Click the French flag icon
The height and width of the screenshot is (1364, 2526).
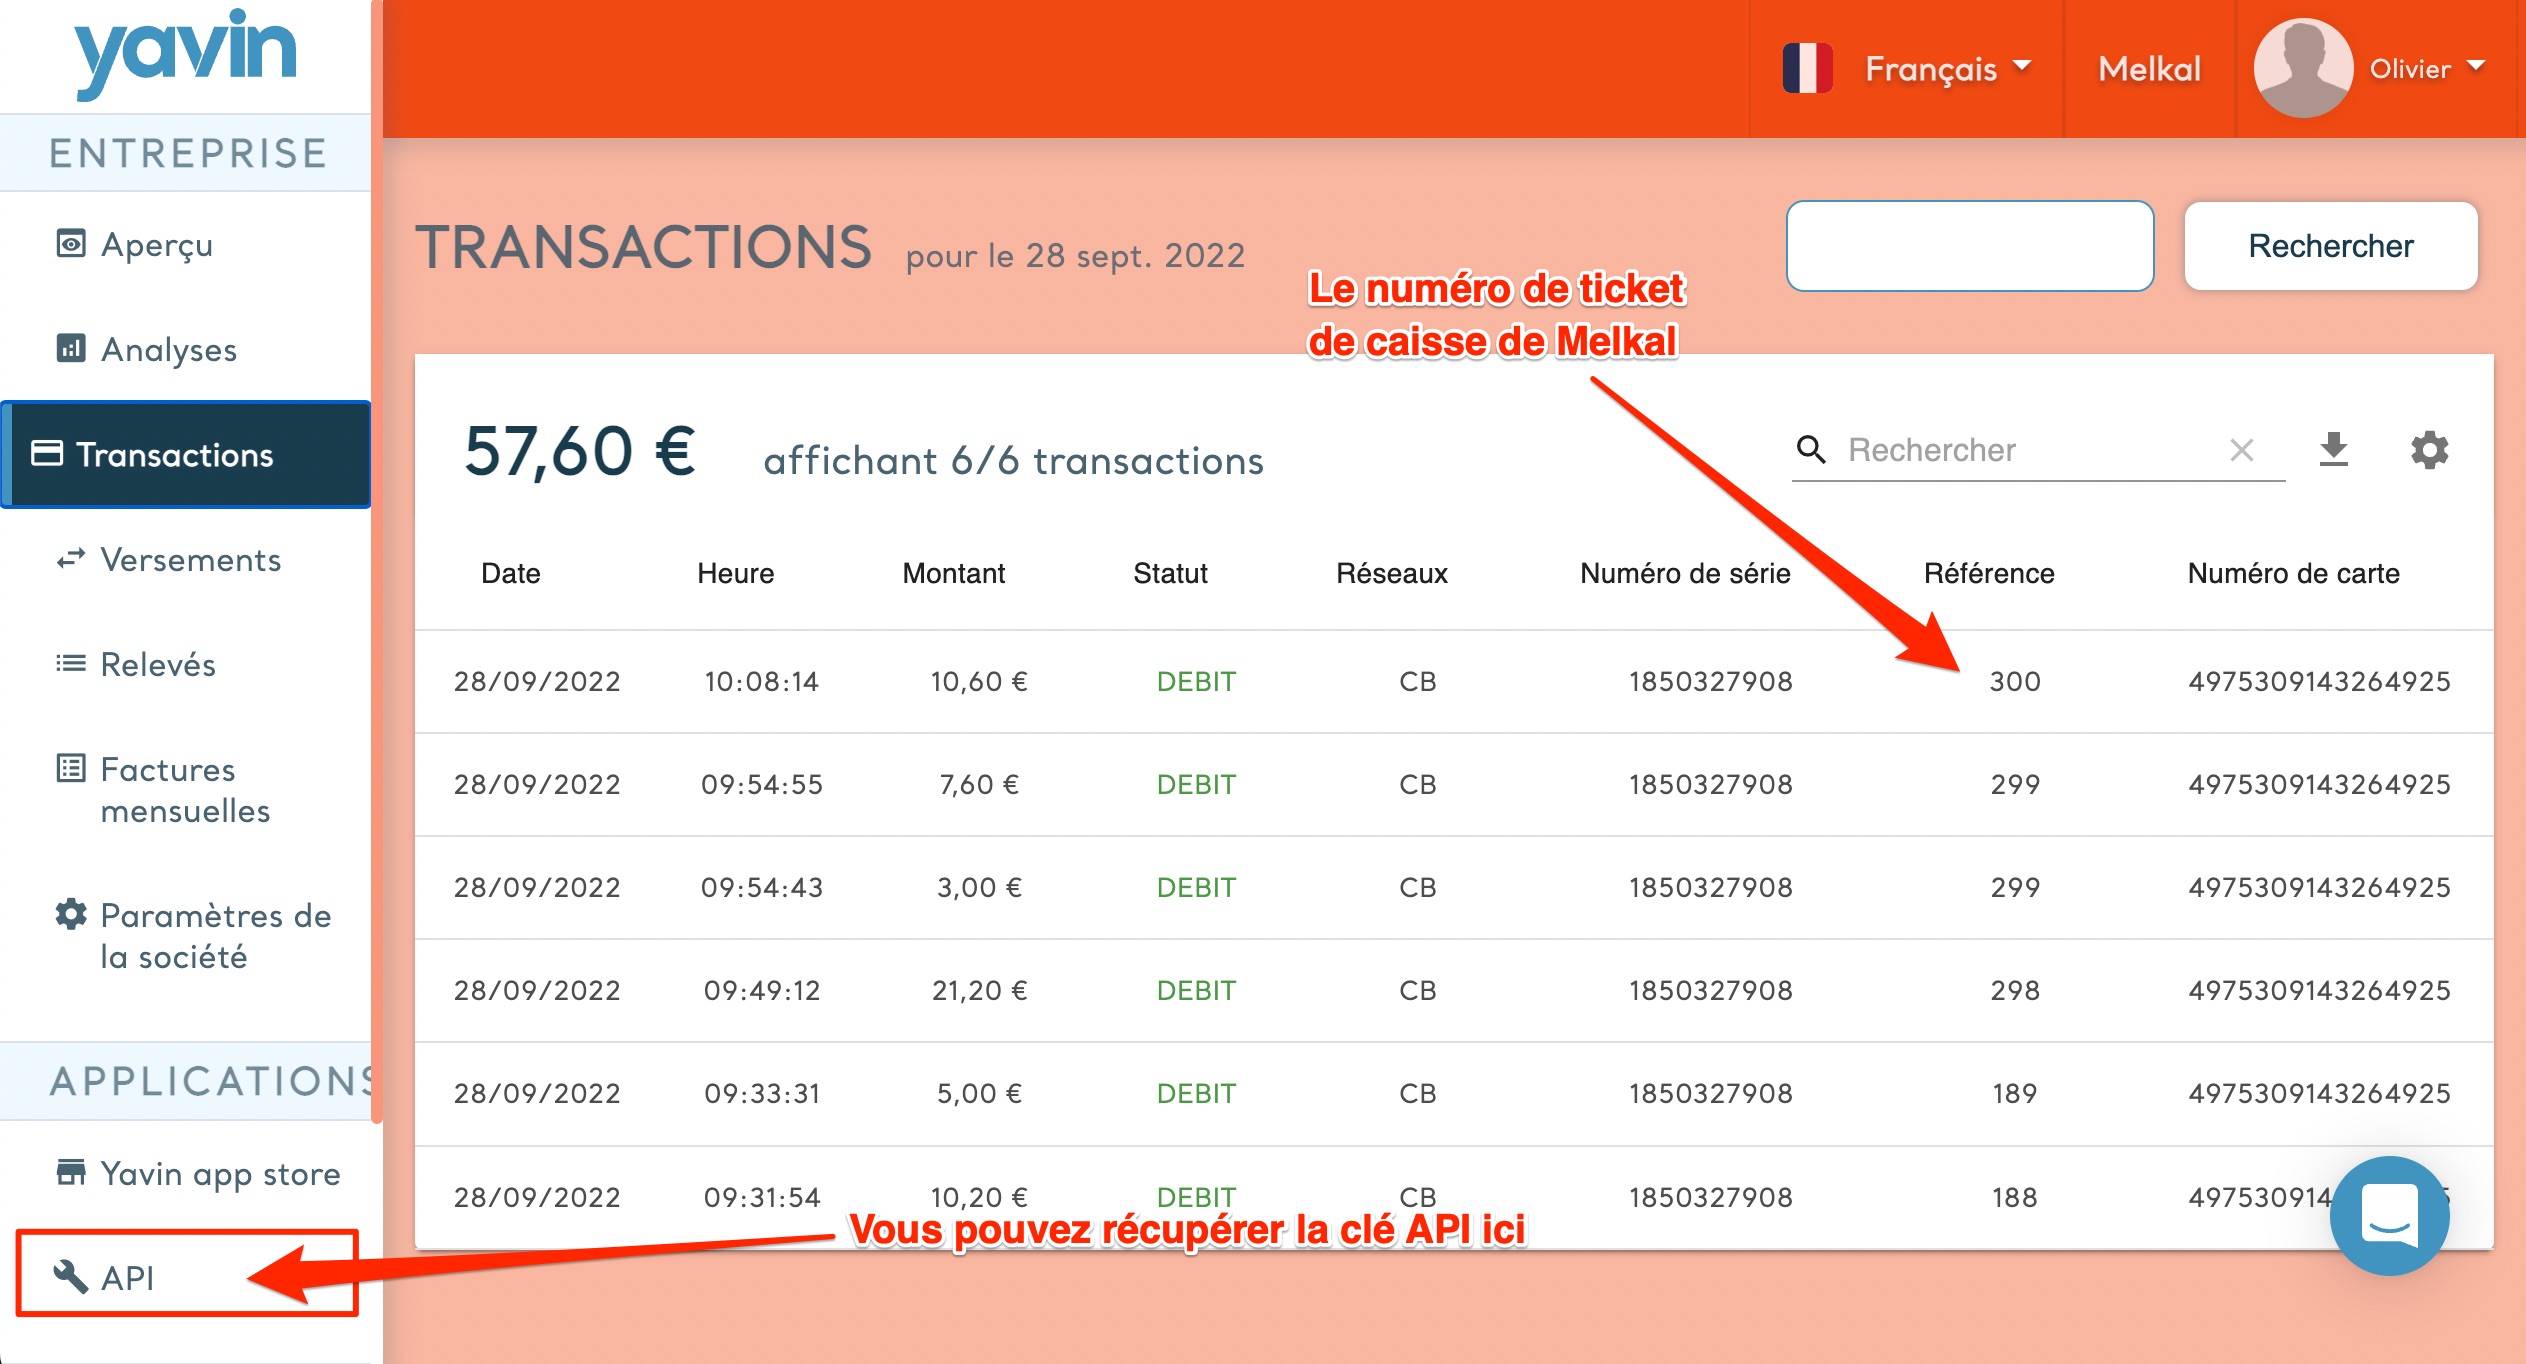(1807, 68)
